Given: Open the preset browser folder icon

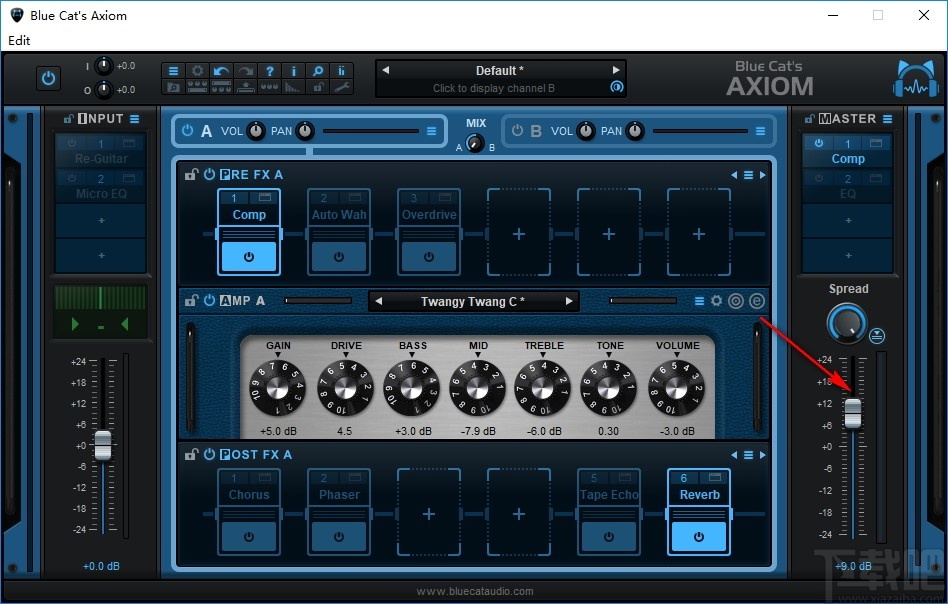Looking at the screenshot, I should [x=174, y=87].
